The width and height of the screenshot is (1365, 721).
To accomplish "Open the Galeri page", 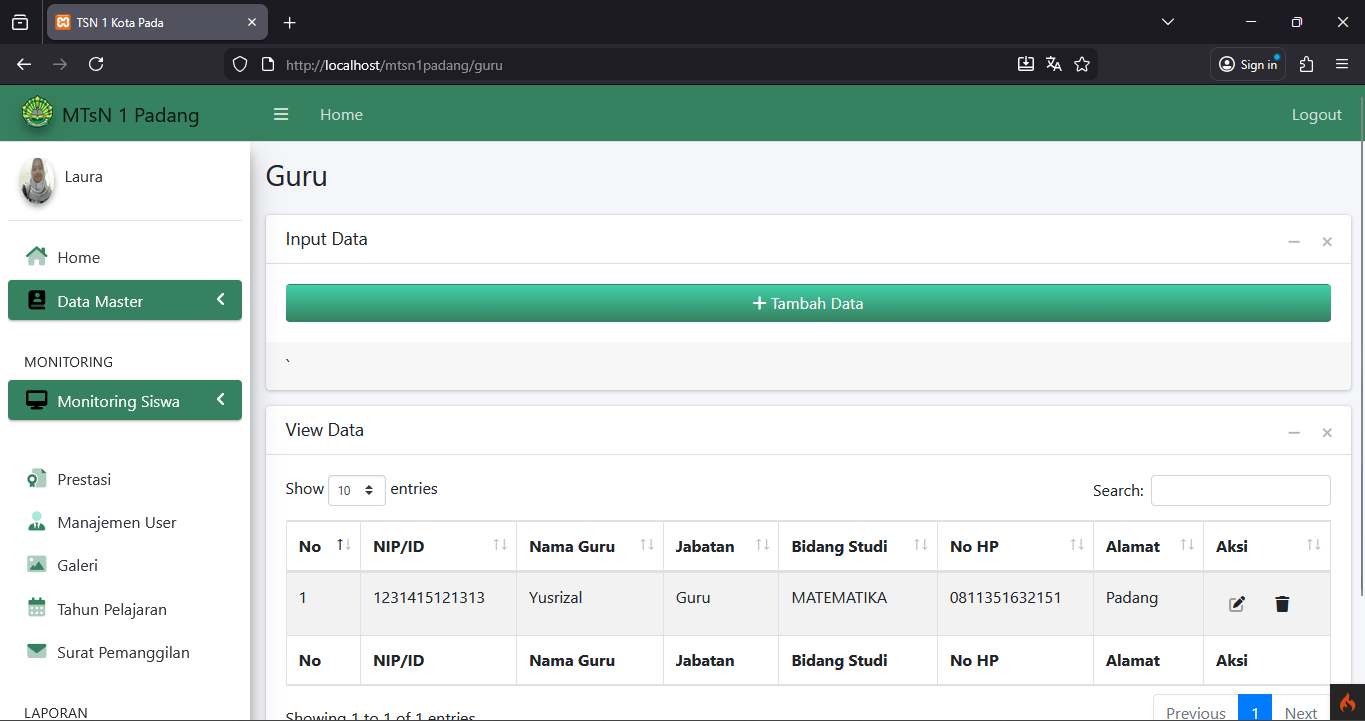I will click(x=77, y=566).
